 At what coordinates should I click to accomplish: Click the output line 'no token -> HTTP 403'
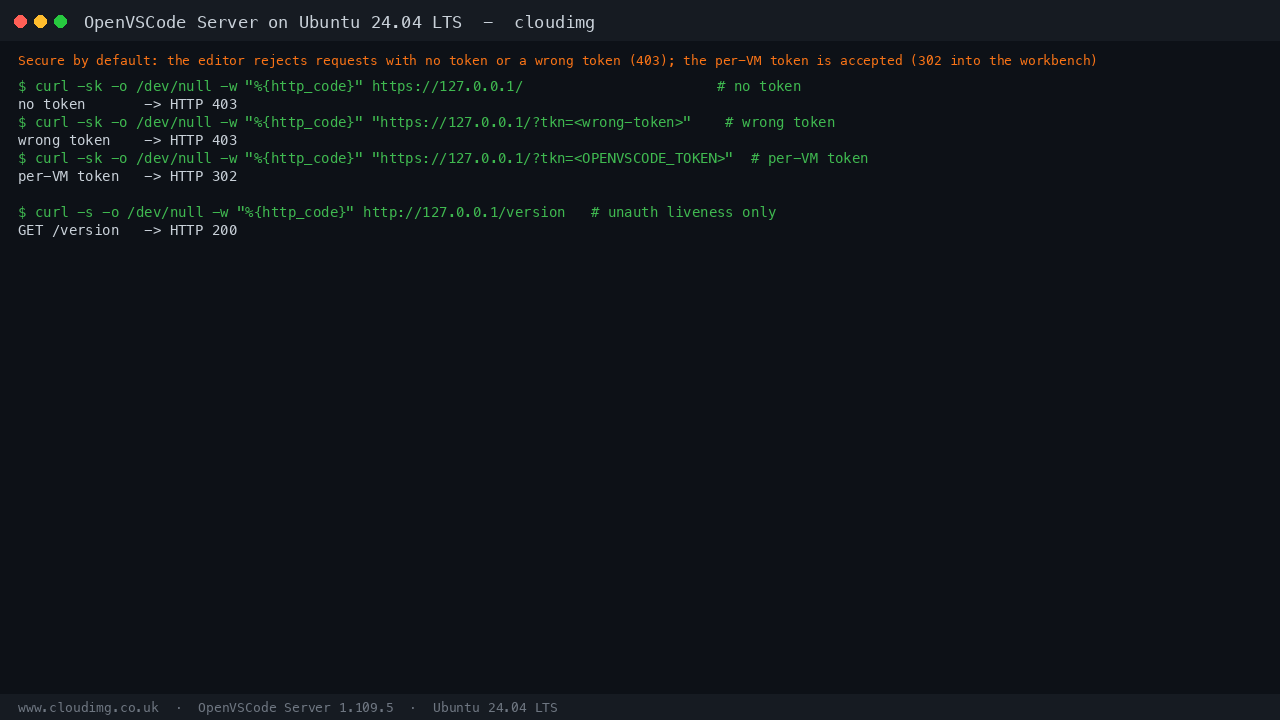tap(128, 104)
